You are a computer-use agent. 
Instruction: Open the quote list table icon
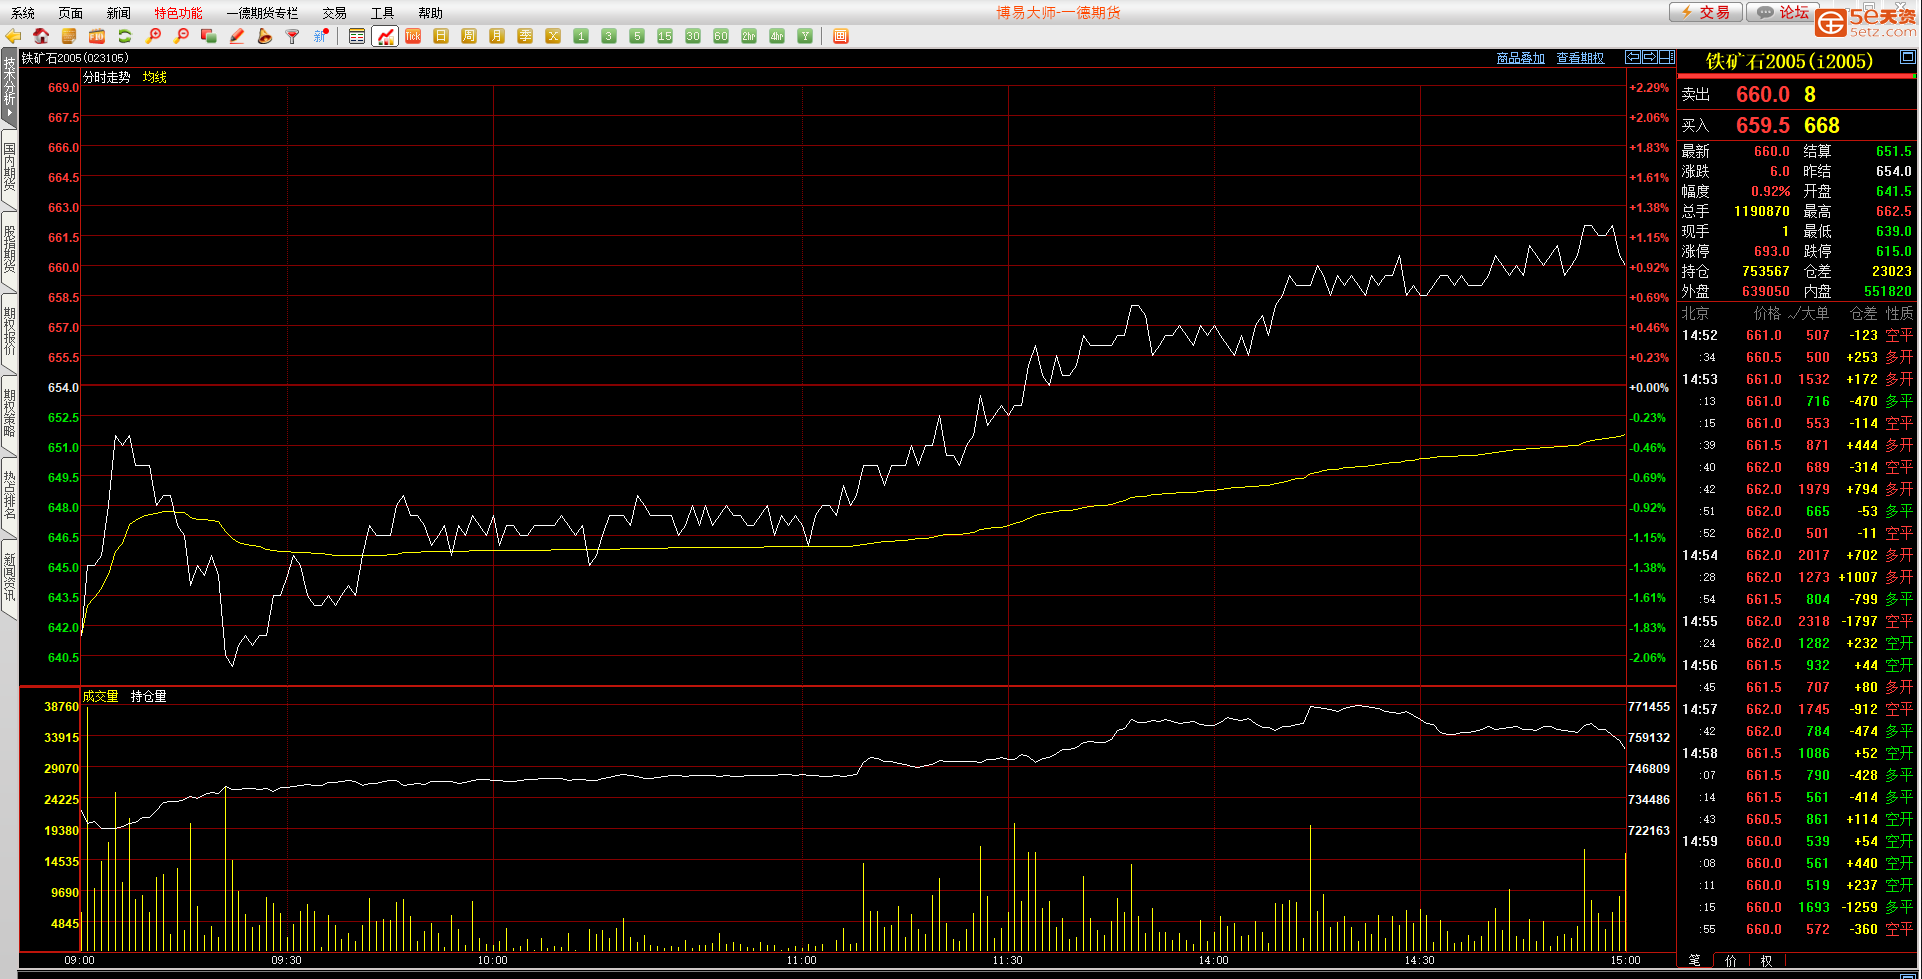tap(357, 36)
